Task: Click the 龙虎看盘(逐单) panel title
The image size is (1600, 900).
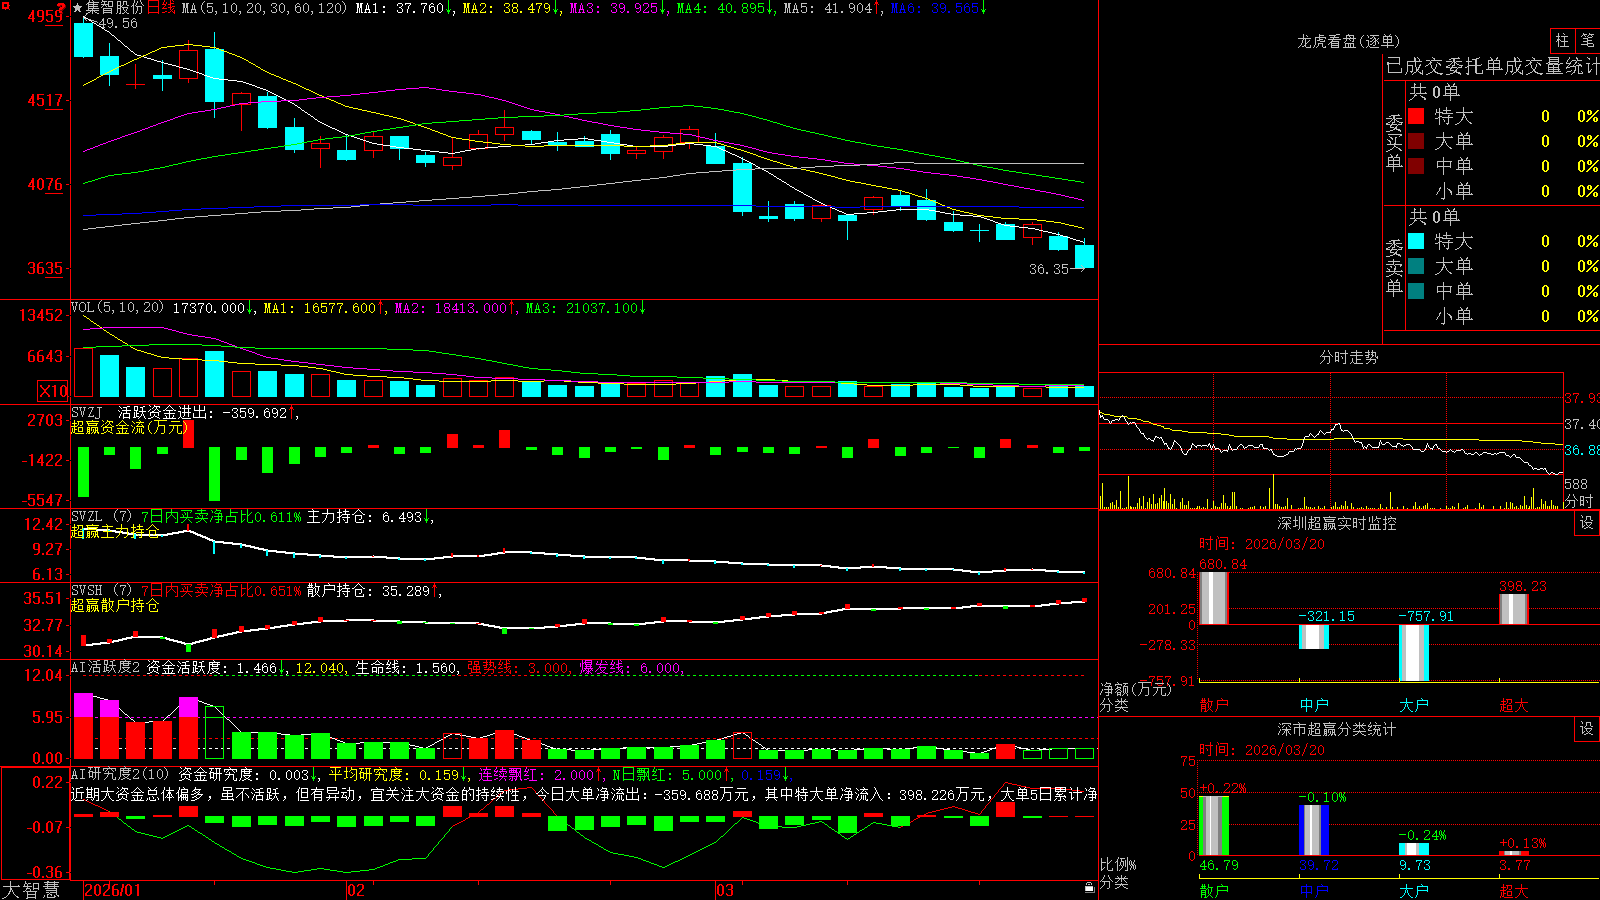Action: pyautogui.click(x=1348, y=41)
